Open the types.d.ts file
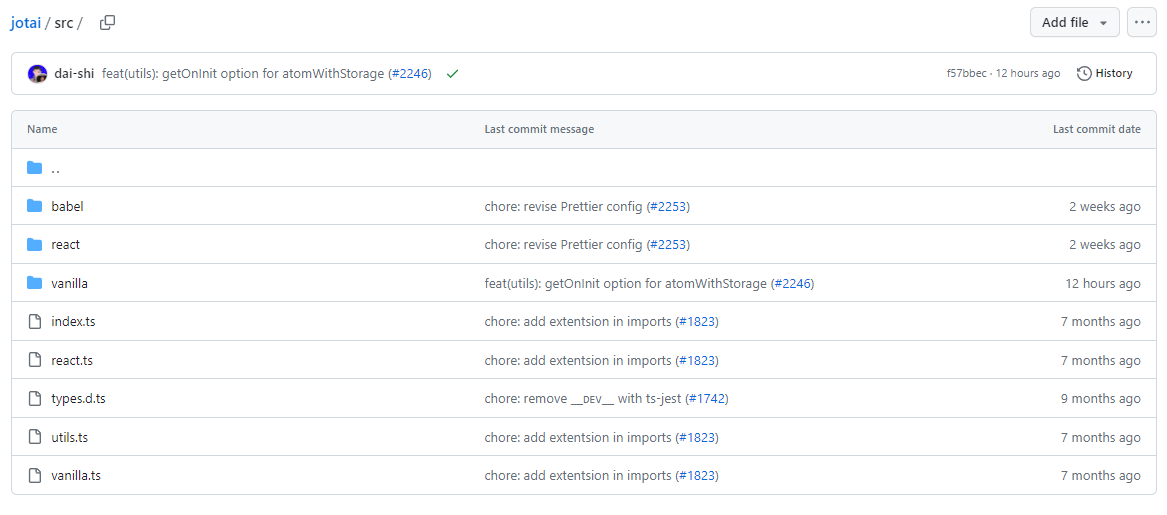The image size is (1167, 515). tap(78, 398)
